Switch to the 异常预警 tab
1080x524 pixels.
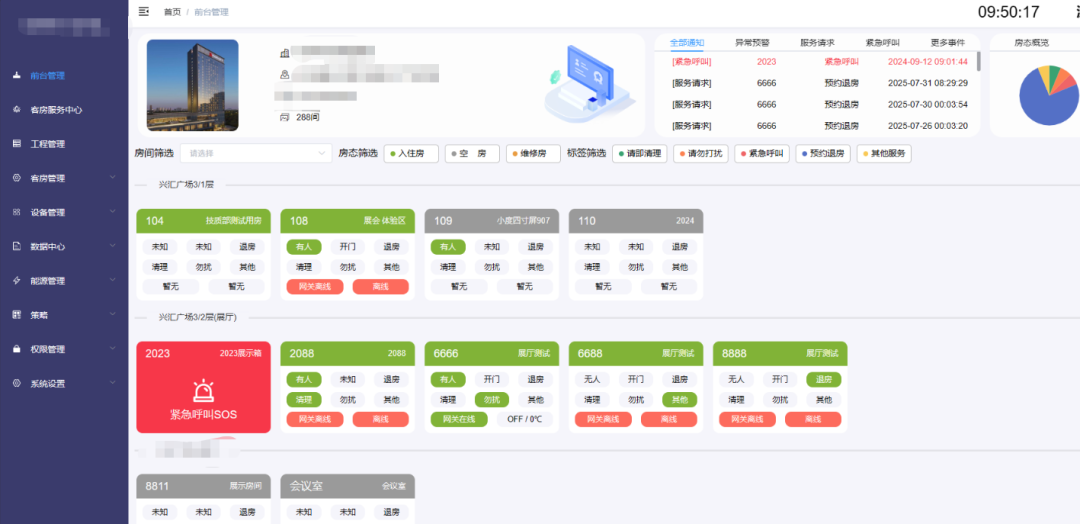752,43
